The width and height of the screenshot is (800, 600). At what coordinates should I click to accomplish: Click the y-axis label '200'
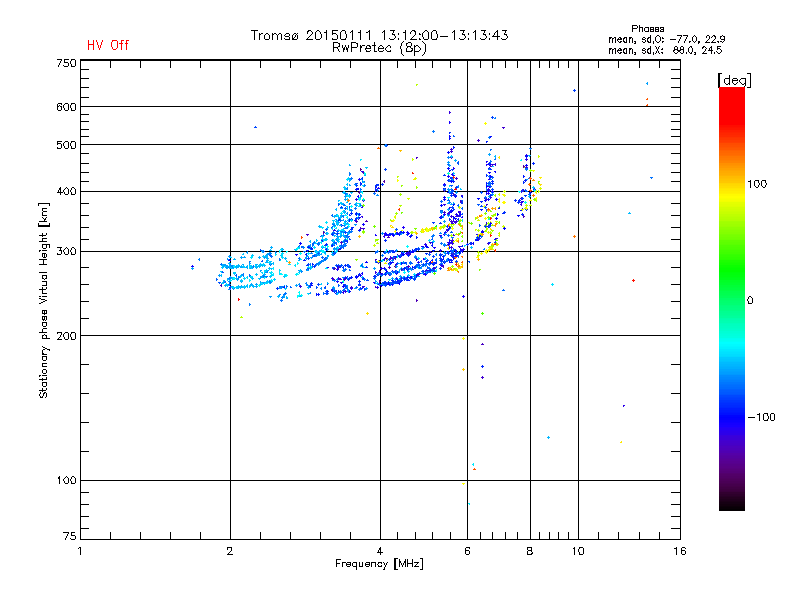click(66, 336)
